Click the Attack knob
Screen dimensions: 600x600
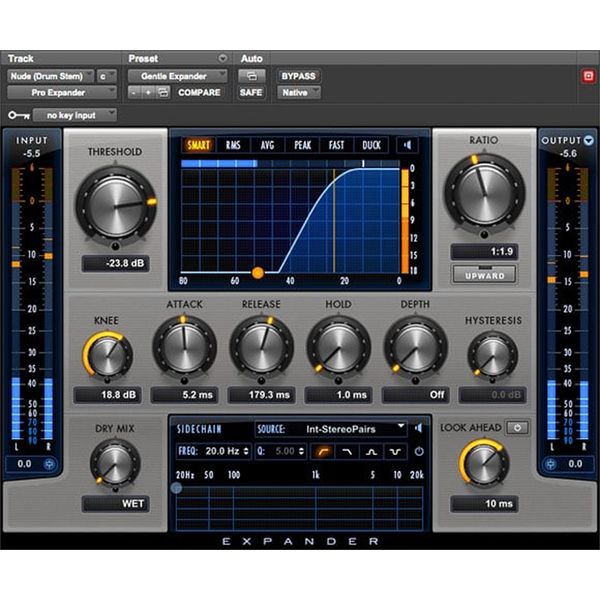point(184,348)
